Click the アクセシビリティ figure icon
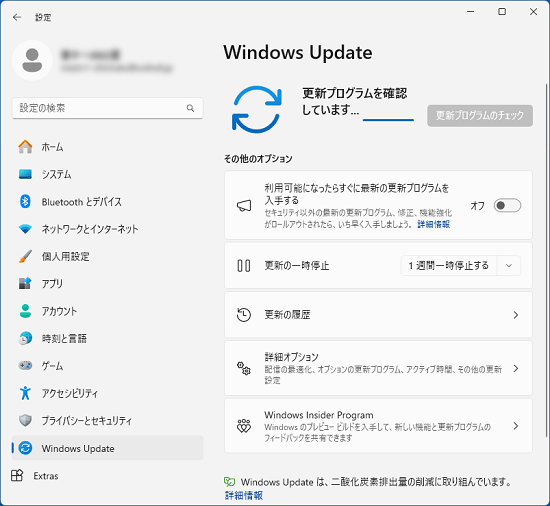This screenshot has width=550, height=506. click(x=25, y=393)
